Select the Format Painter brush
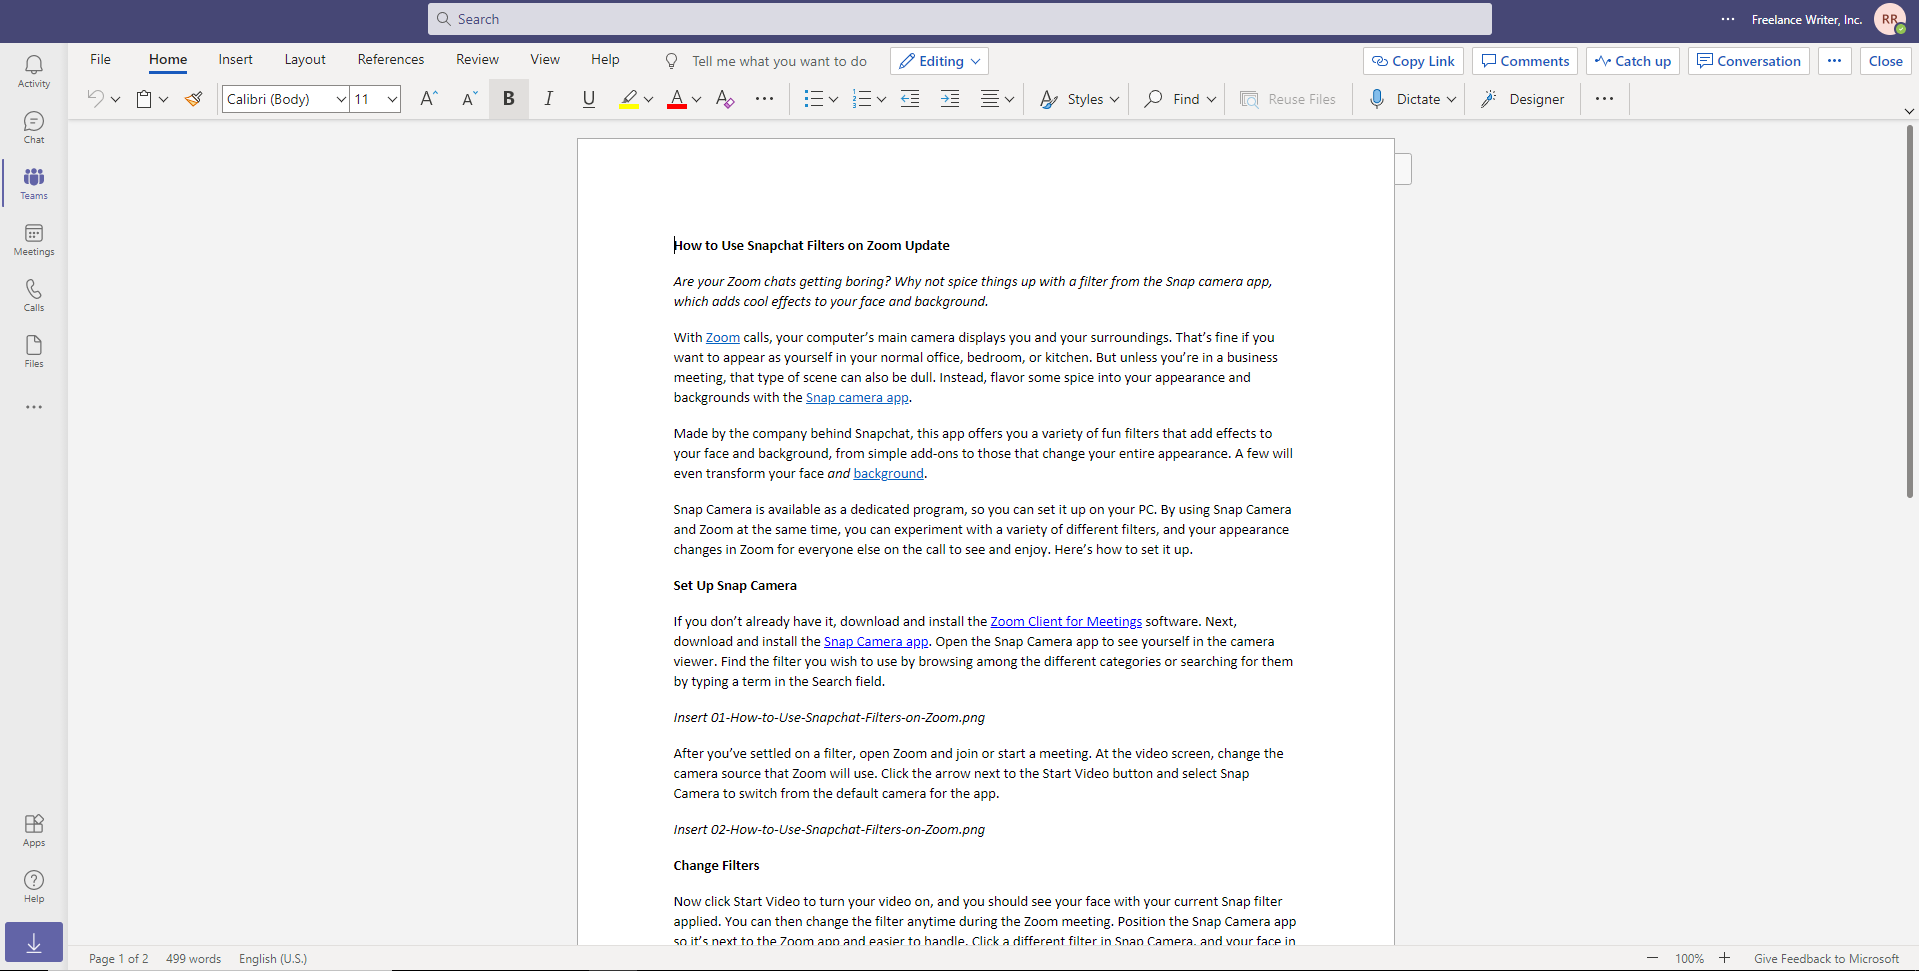 pyautogui.click(x=194, y=98)
